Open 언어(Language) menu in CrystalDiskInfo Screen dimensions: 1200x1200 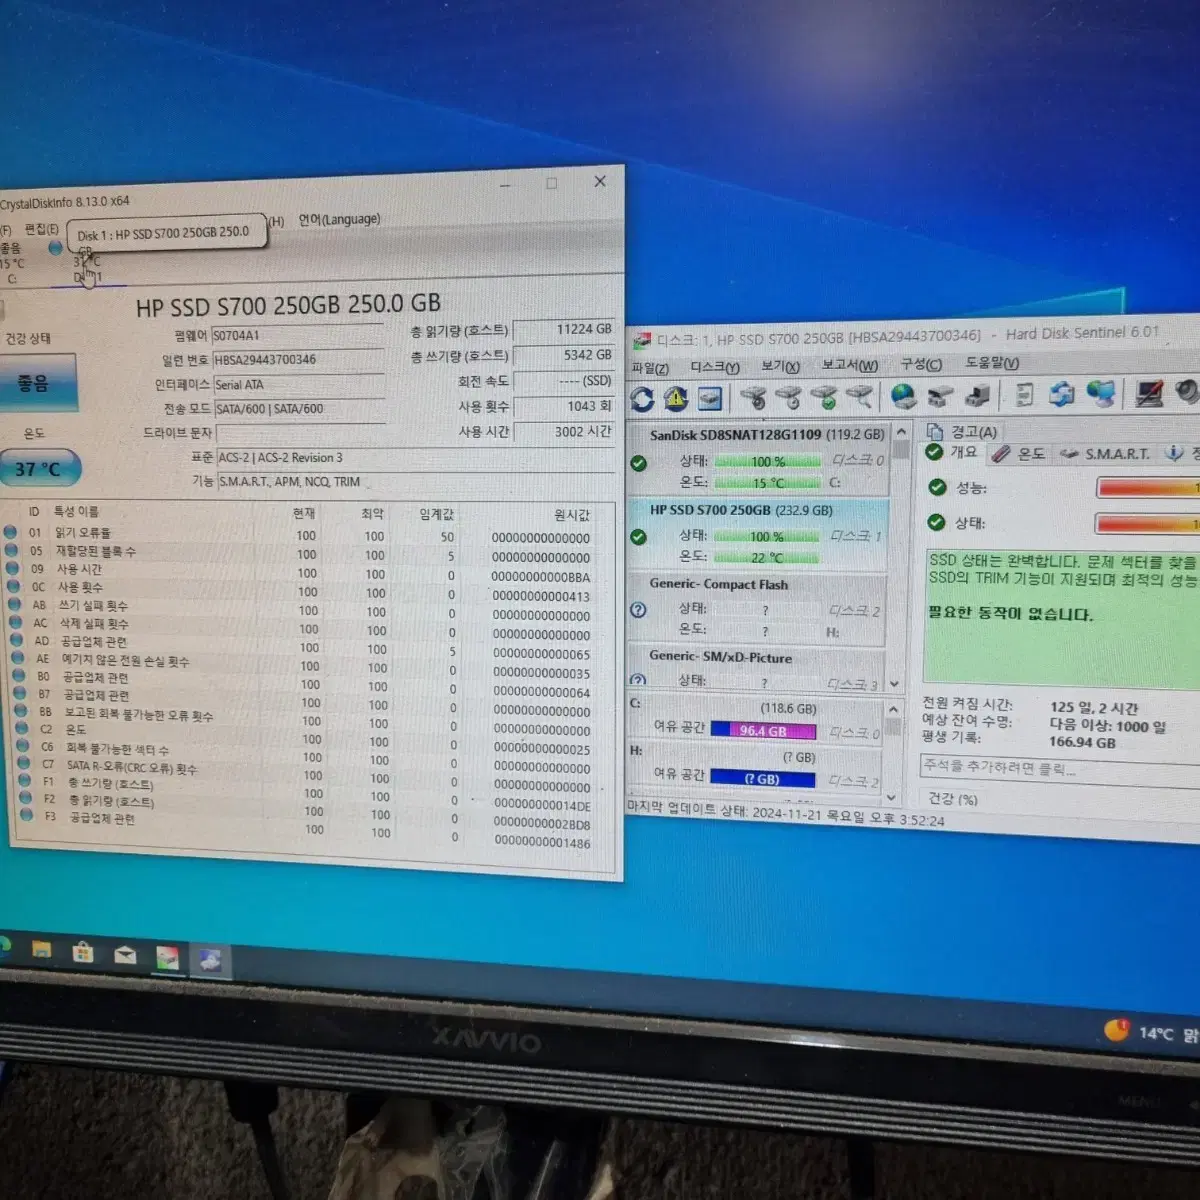(339, 220)
